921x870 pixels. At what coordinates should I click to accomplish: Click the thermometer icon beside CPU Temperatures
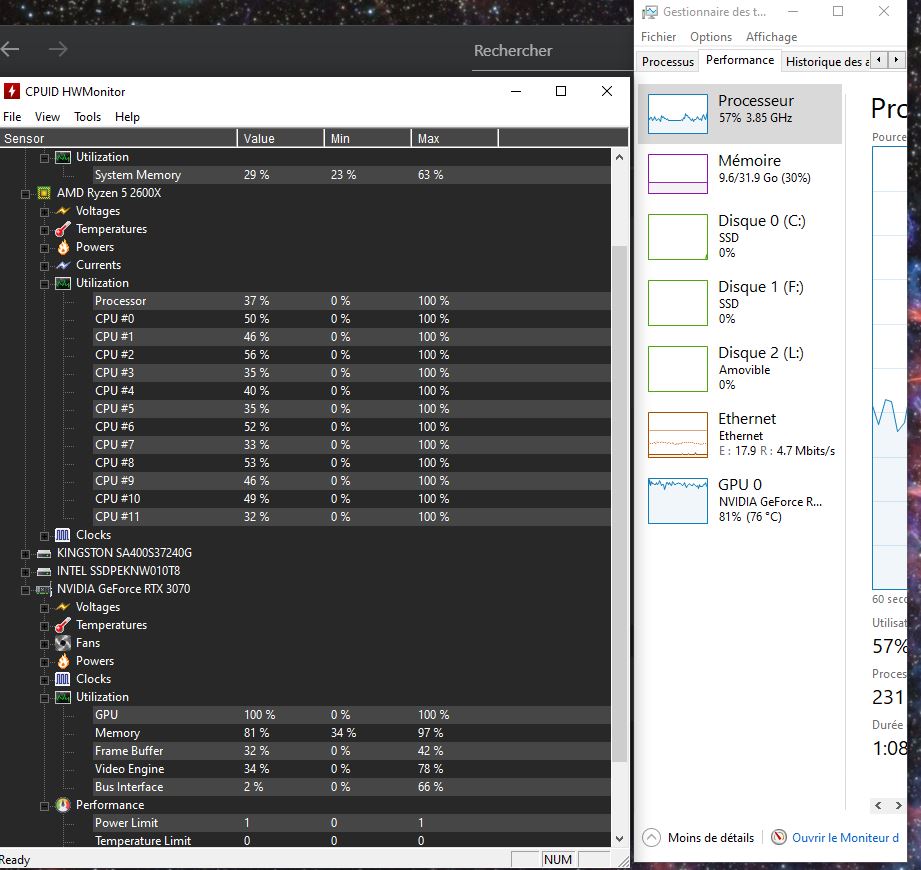[63, 229]
